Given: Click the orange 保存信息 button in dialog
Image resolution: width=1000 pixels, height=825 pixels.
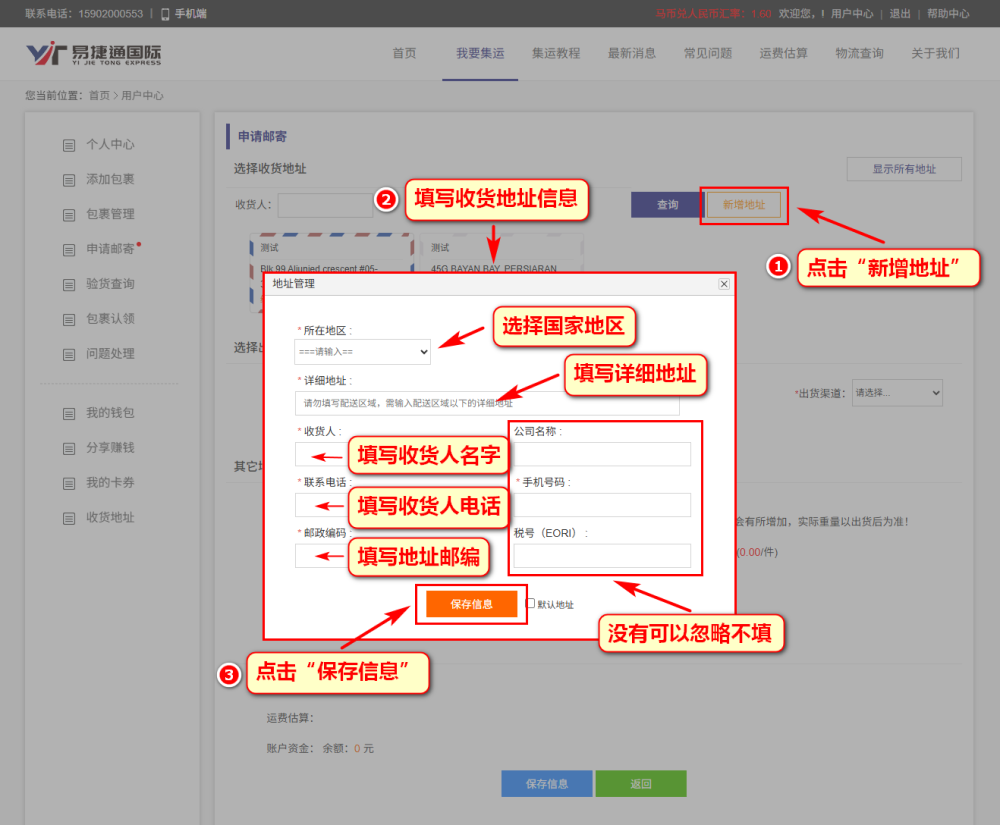Looking at the screenshot, I should click(471, 604).
